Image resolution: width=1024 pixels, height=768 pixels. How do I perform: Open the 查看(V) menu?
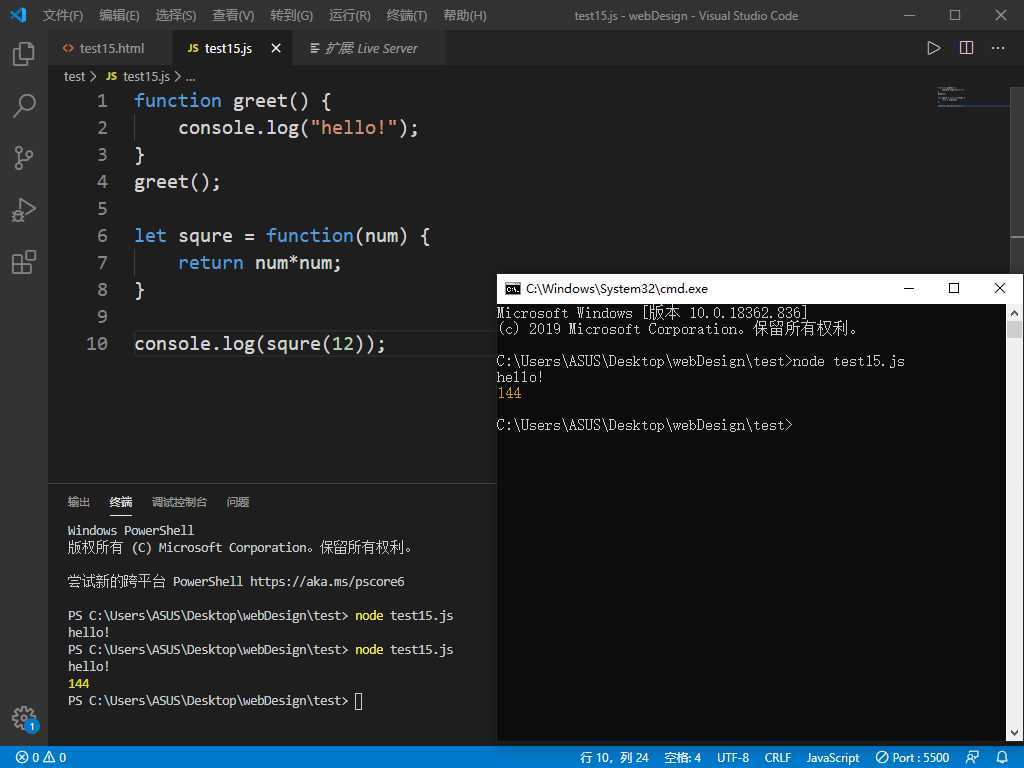[233, 15]
